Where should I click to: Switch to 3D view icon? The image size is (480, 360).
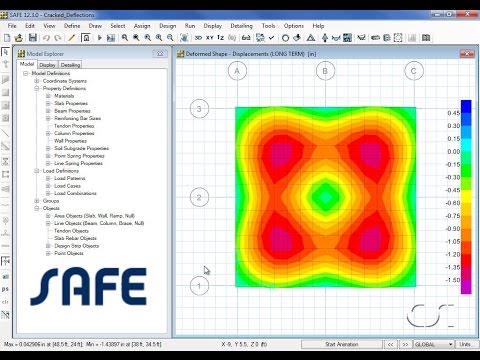198,38
